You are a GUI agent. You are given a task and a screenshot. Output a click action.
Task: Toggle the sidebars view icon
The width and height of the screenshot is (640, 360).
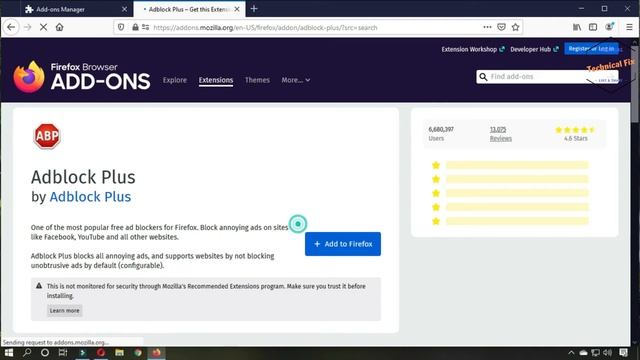(x=593, y=27)
